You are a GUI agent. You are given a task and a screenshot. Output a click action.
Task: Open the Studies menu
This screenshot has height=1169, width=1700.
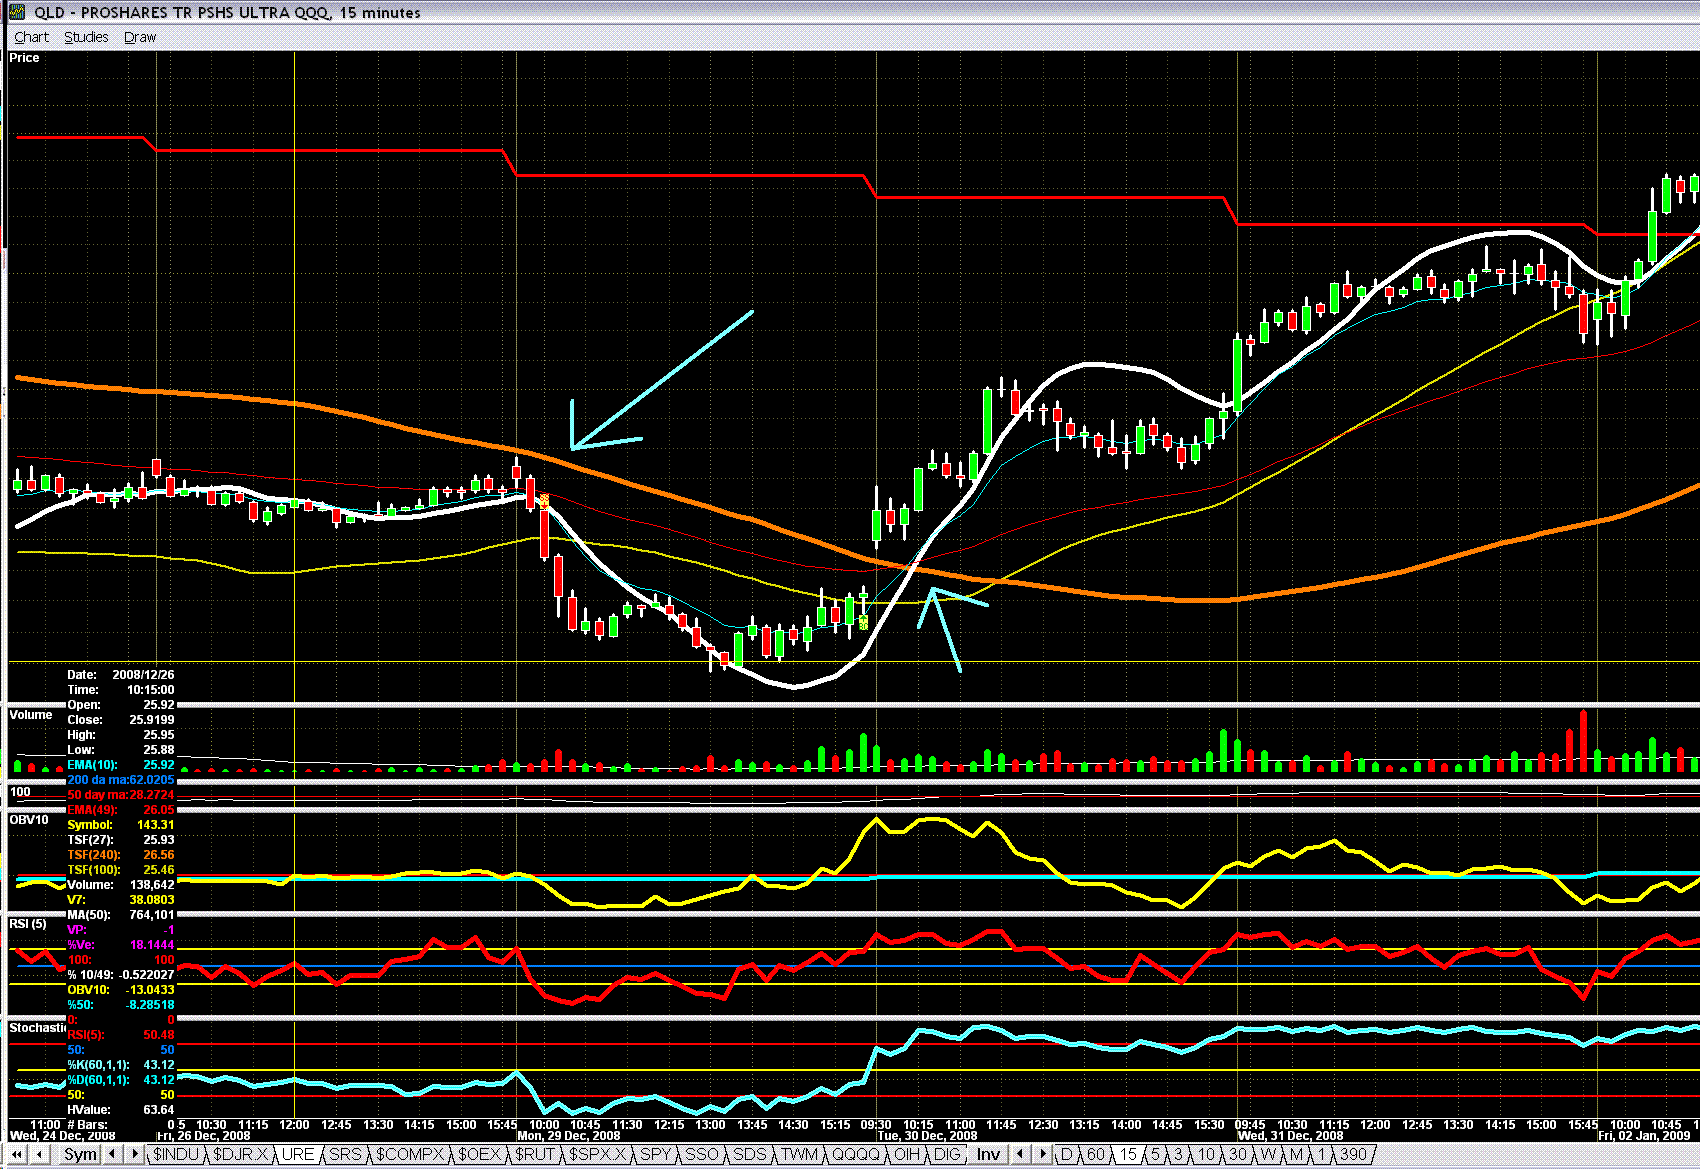tap(86, 37)
